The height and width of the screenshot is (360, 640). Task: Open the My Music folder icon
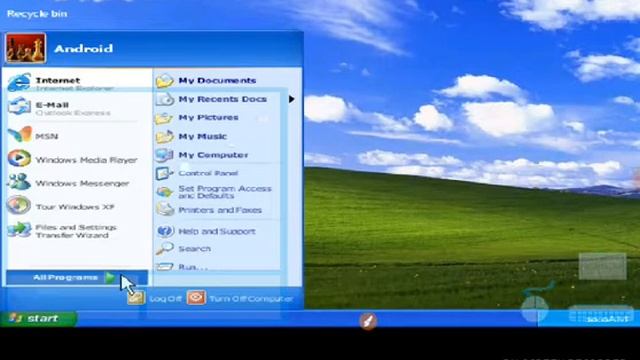coord(164,136)
